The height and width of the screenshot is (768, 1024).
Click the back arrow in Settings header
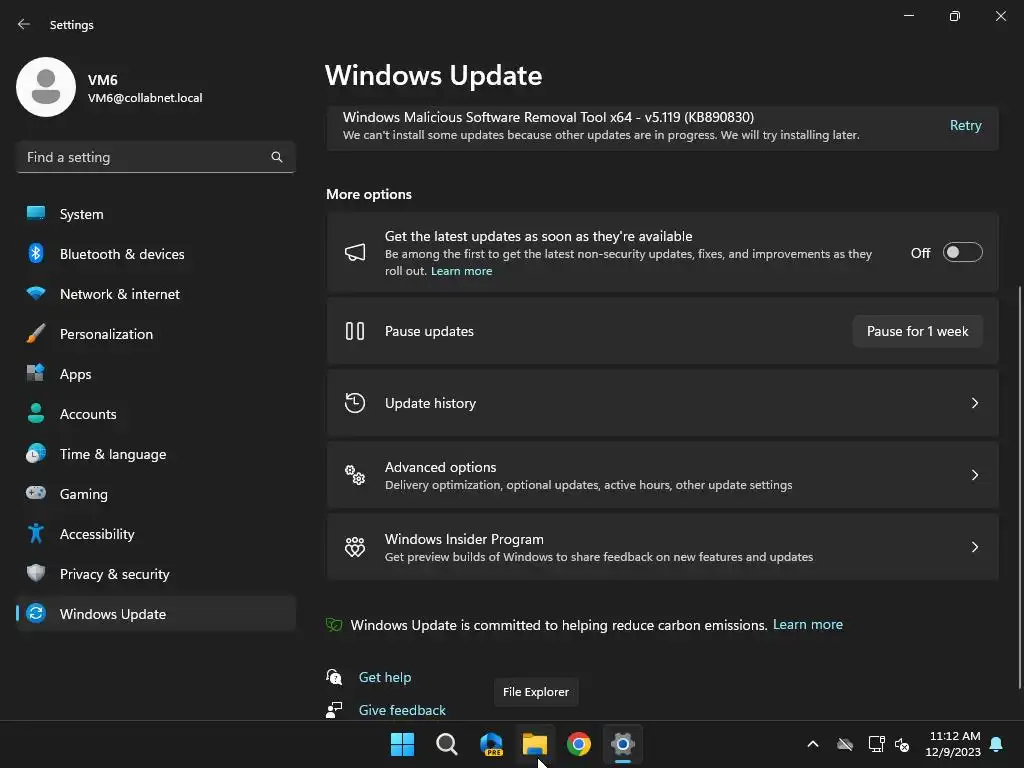click(x=24, y=24)
